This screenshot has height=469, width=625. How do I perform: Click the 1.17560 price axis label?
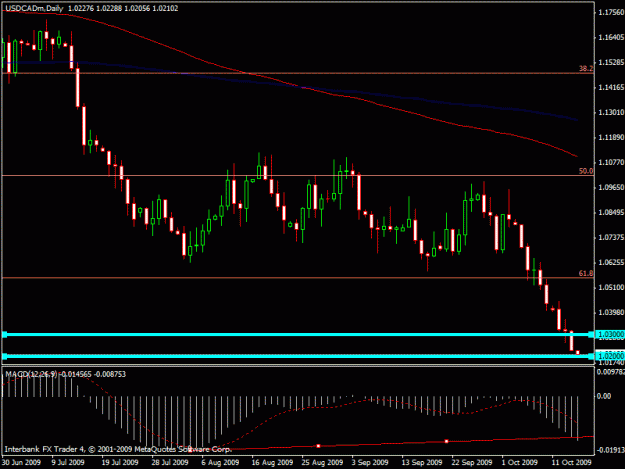[x=611, y=12]
